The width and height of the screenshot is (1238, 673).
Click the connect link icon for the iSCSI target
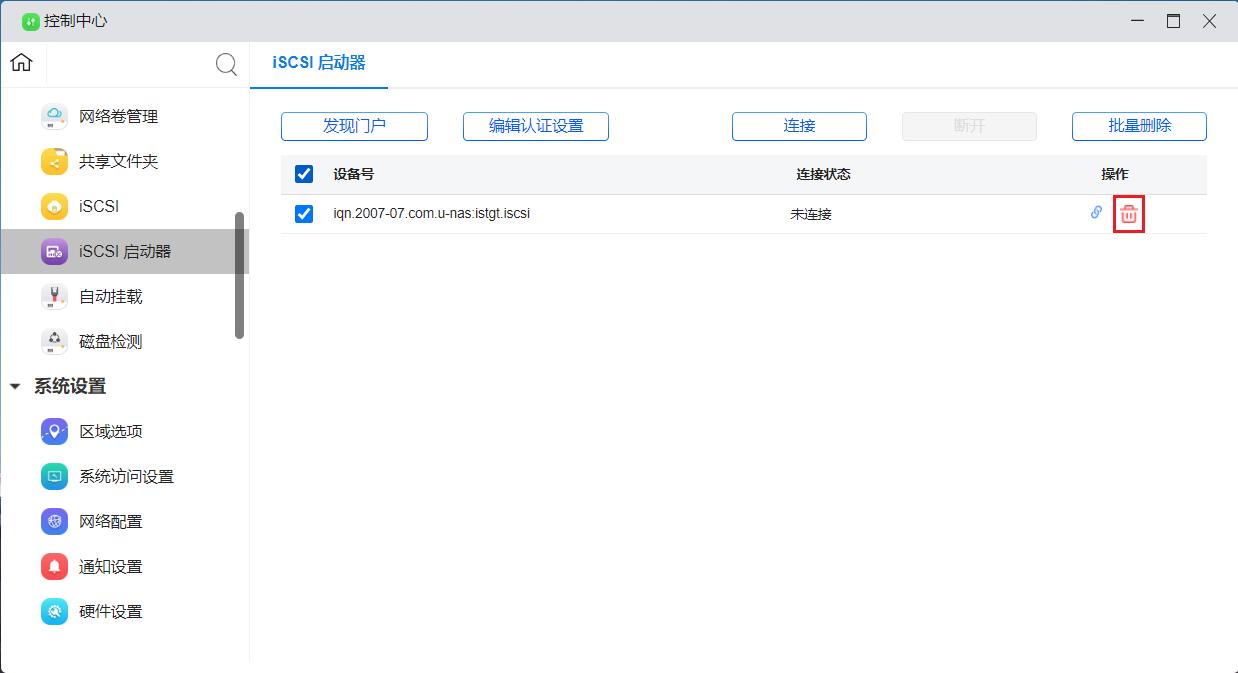point(1095,213)
